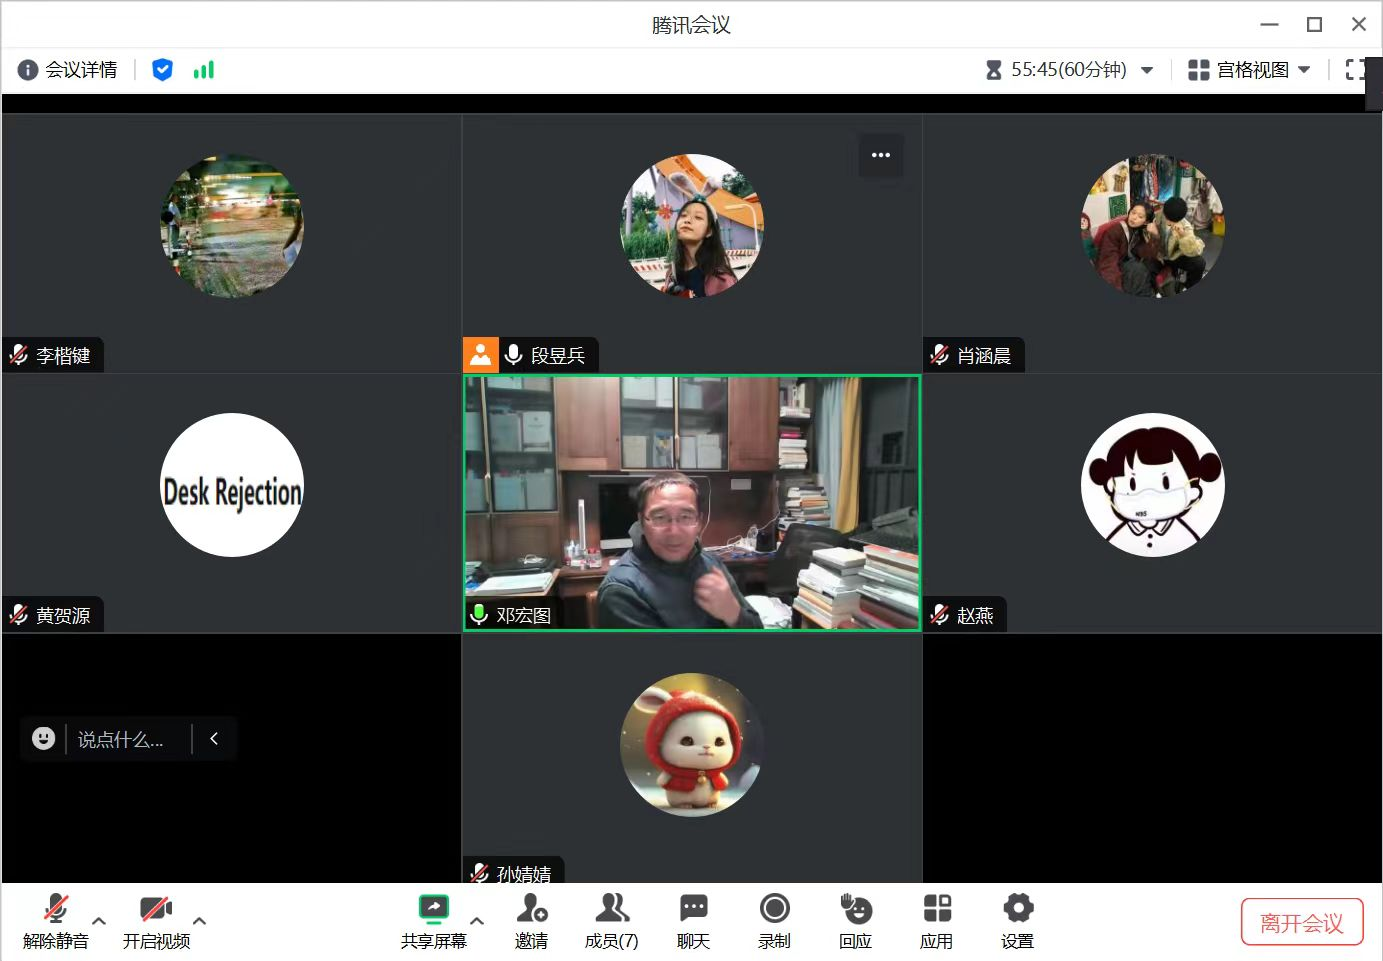
Task: Open meeting details info icon
Action: (28, 70)
